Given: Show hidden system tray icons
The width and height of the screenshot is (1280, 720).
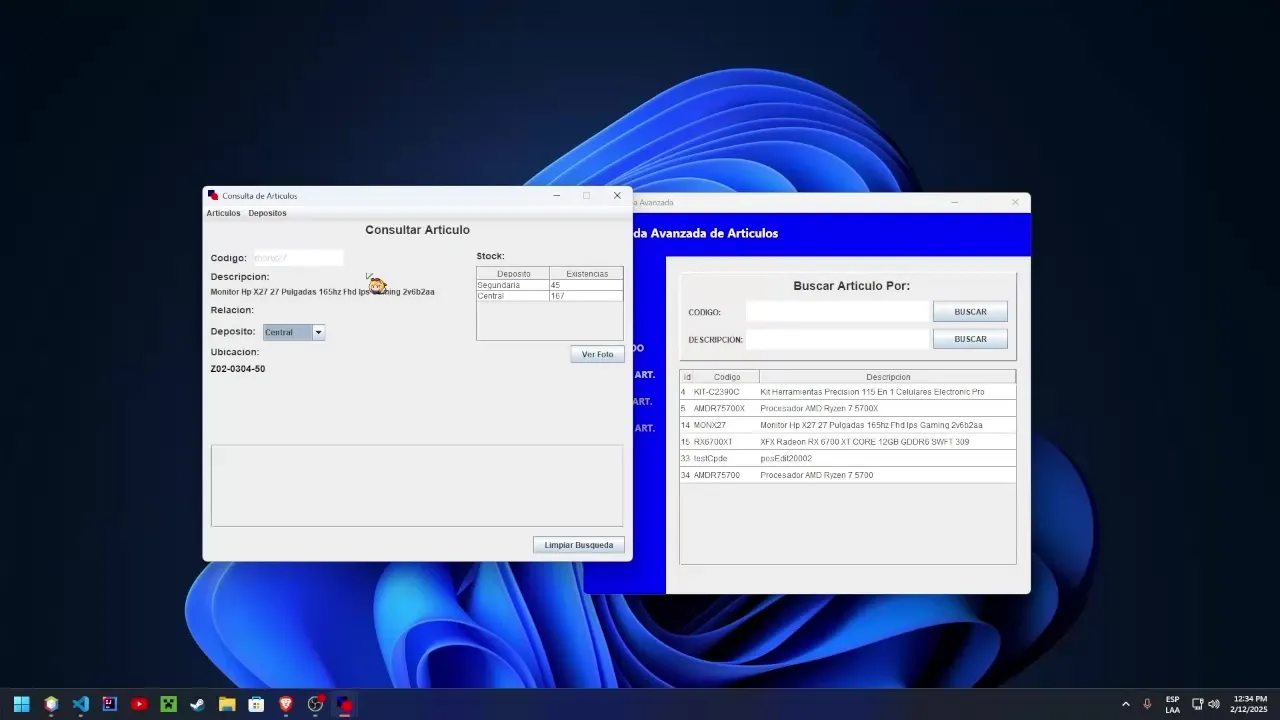Looking at the screenshot, I should click(x=1126, y=704).
